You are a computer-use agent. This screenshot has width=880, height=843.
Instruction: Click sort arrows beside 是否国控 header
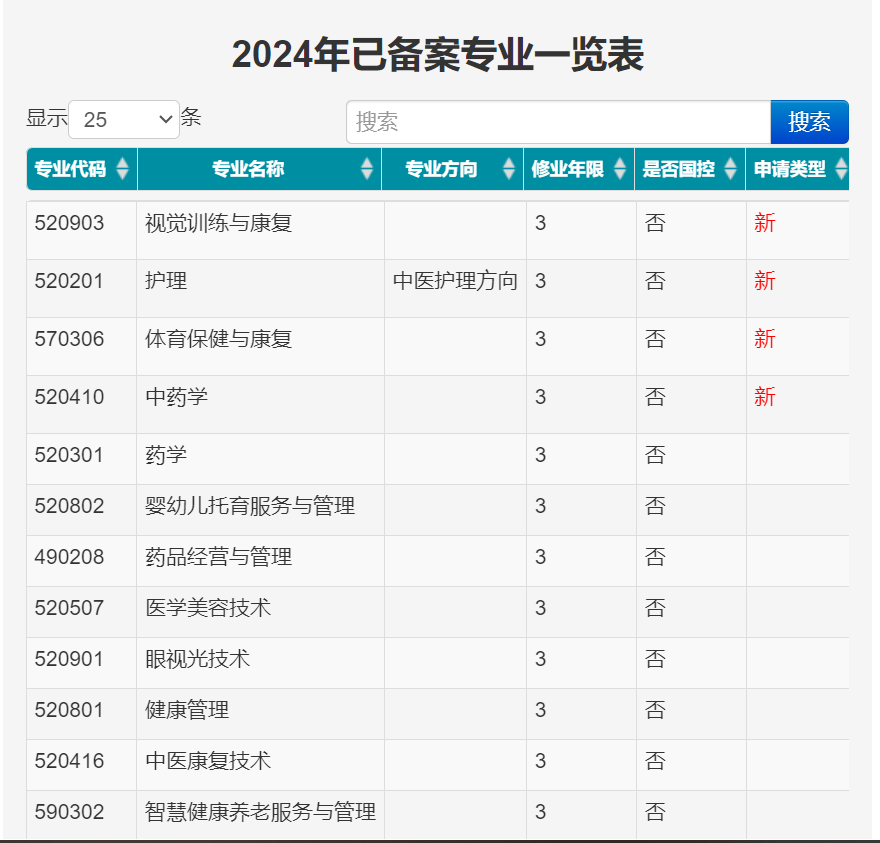[x=731, y=169]
